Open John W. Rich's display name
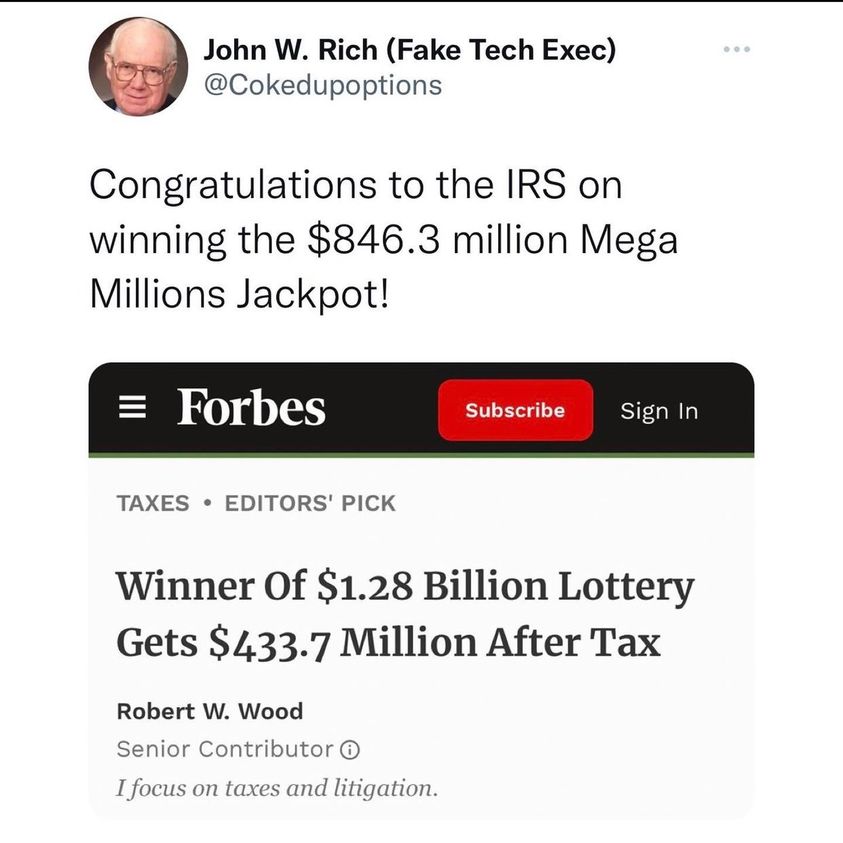Image resolution: width=843 pixels, height=843 pixels. coord(409,49)
